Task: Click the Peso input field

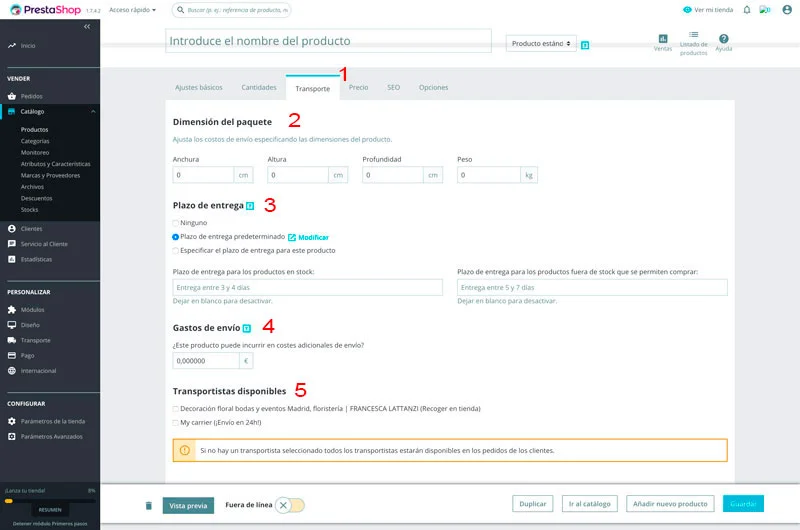Action: coord(488,175)
